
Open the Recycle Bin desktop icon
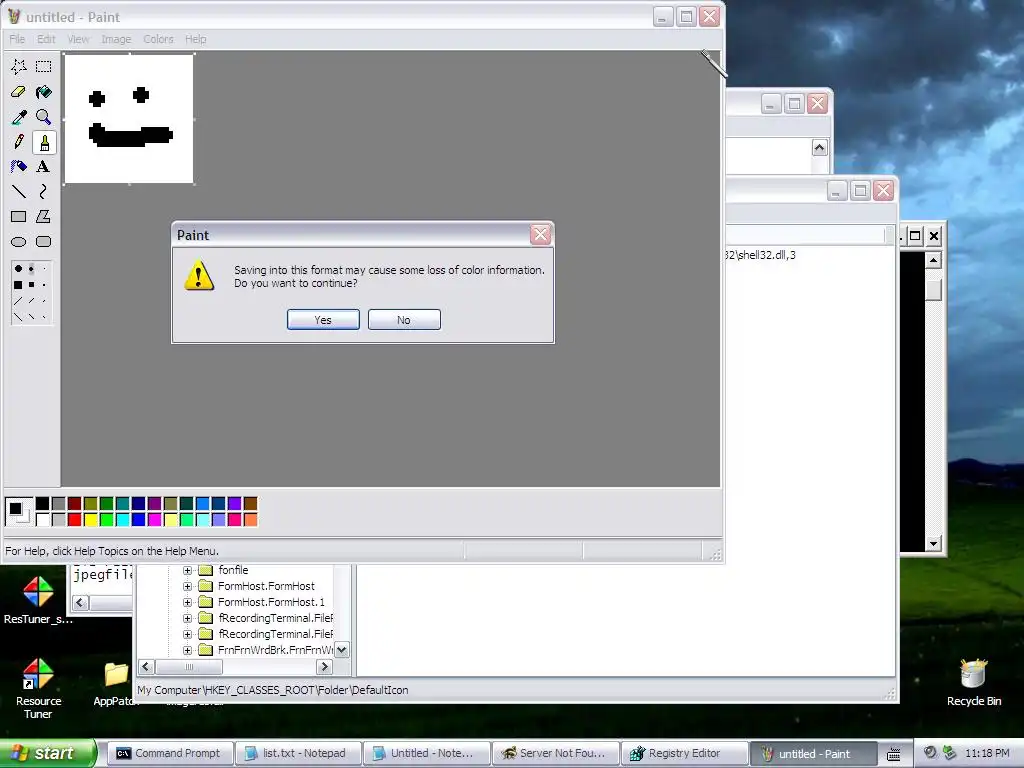(974, 682)
